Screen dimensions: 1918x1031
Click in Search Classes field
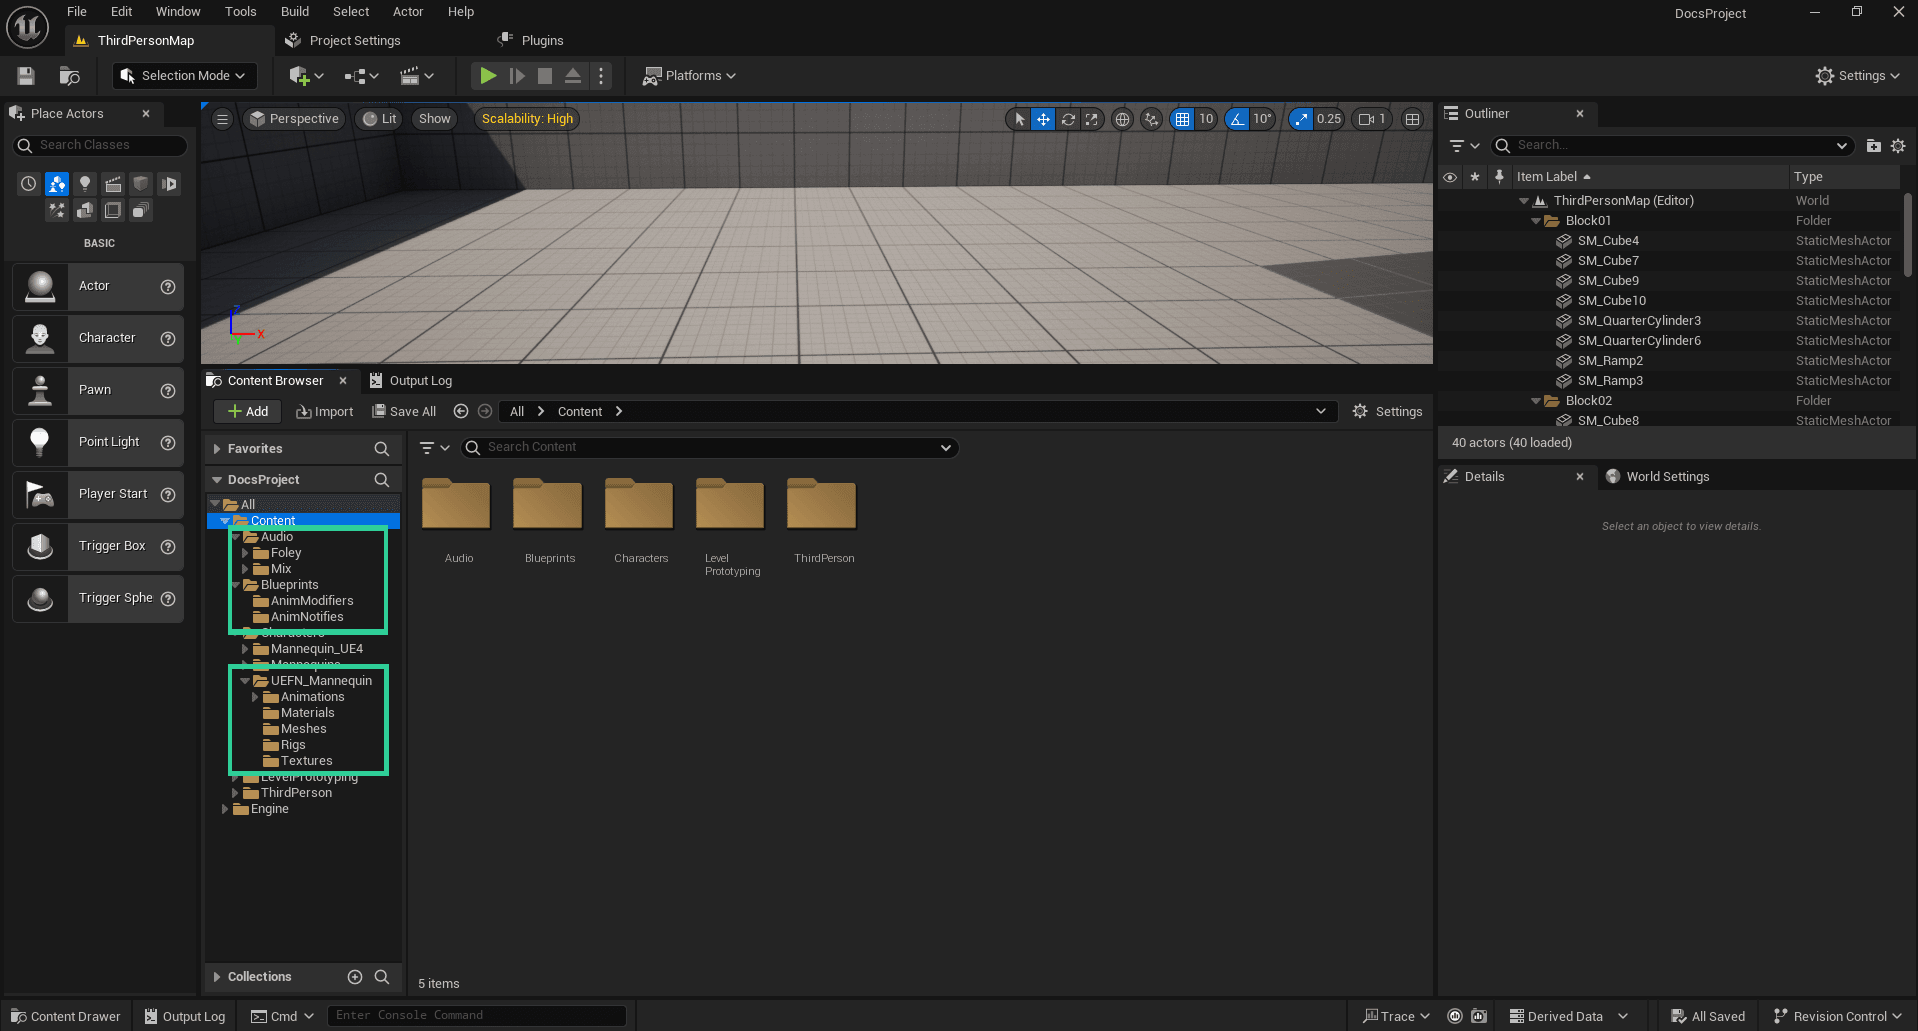click(x=100, y=146)
